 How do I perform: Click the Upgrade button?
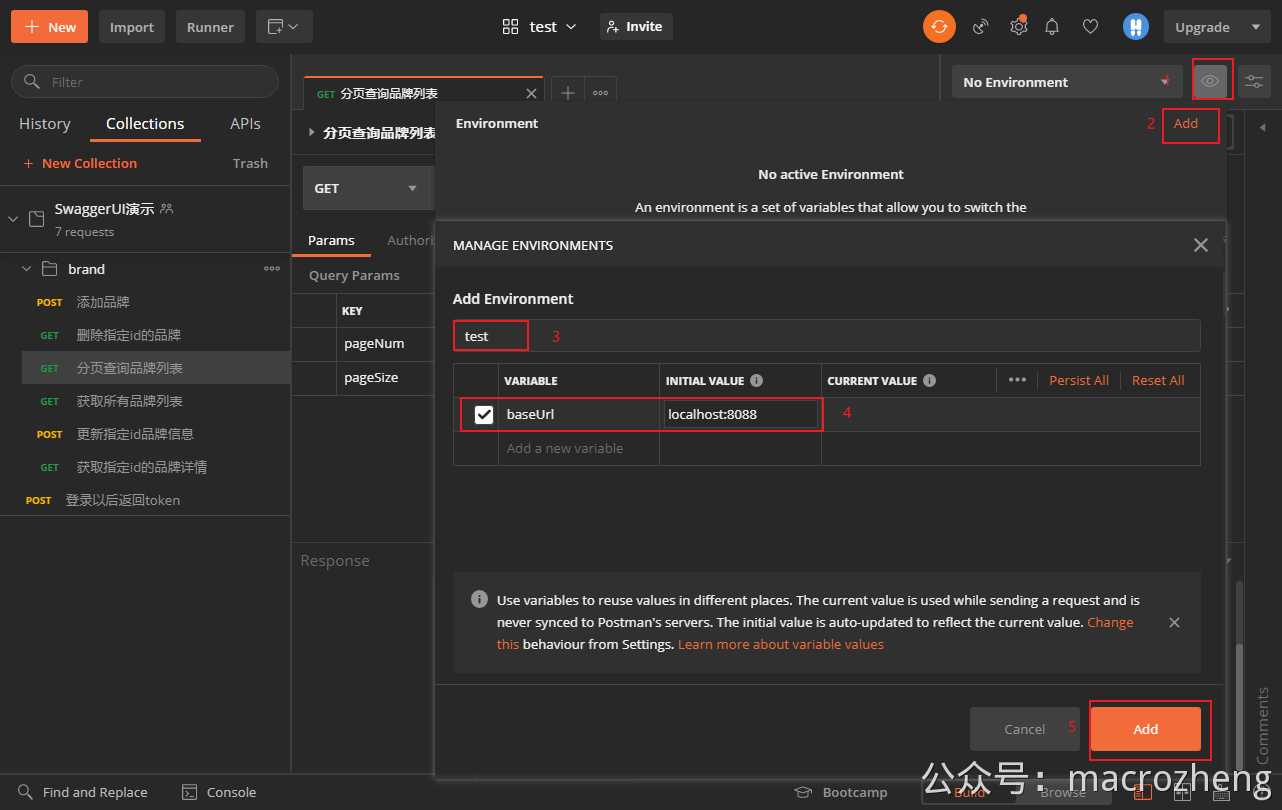(1202, 27)
